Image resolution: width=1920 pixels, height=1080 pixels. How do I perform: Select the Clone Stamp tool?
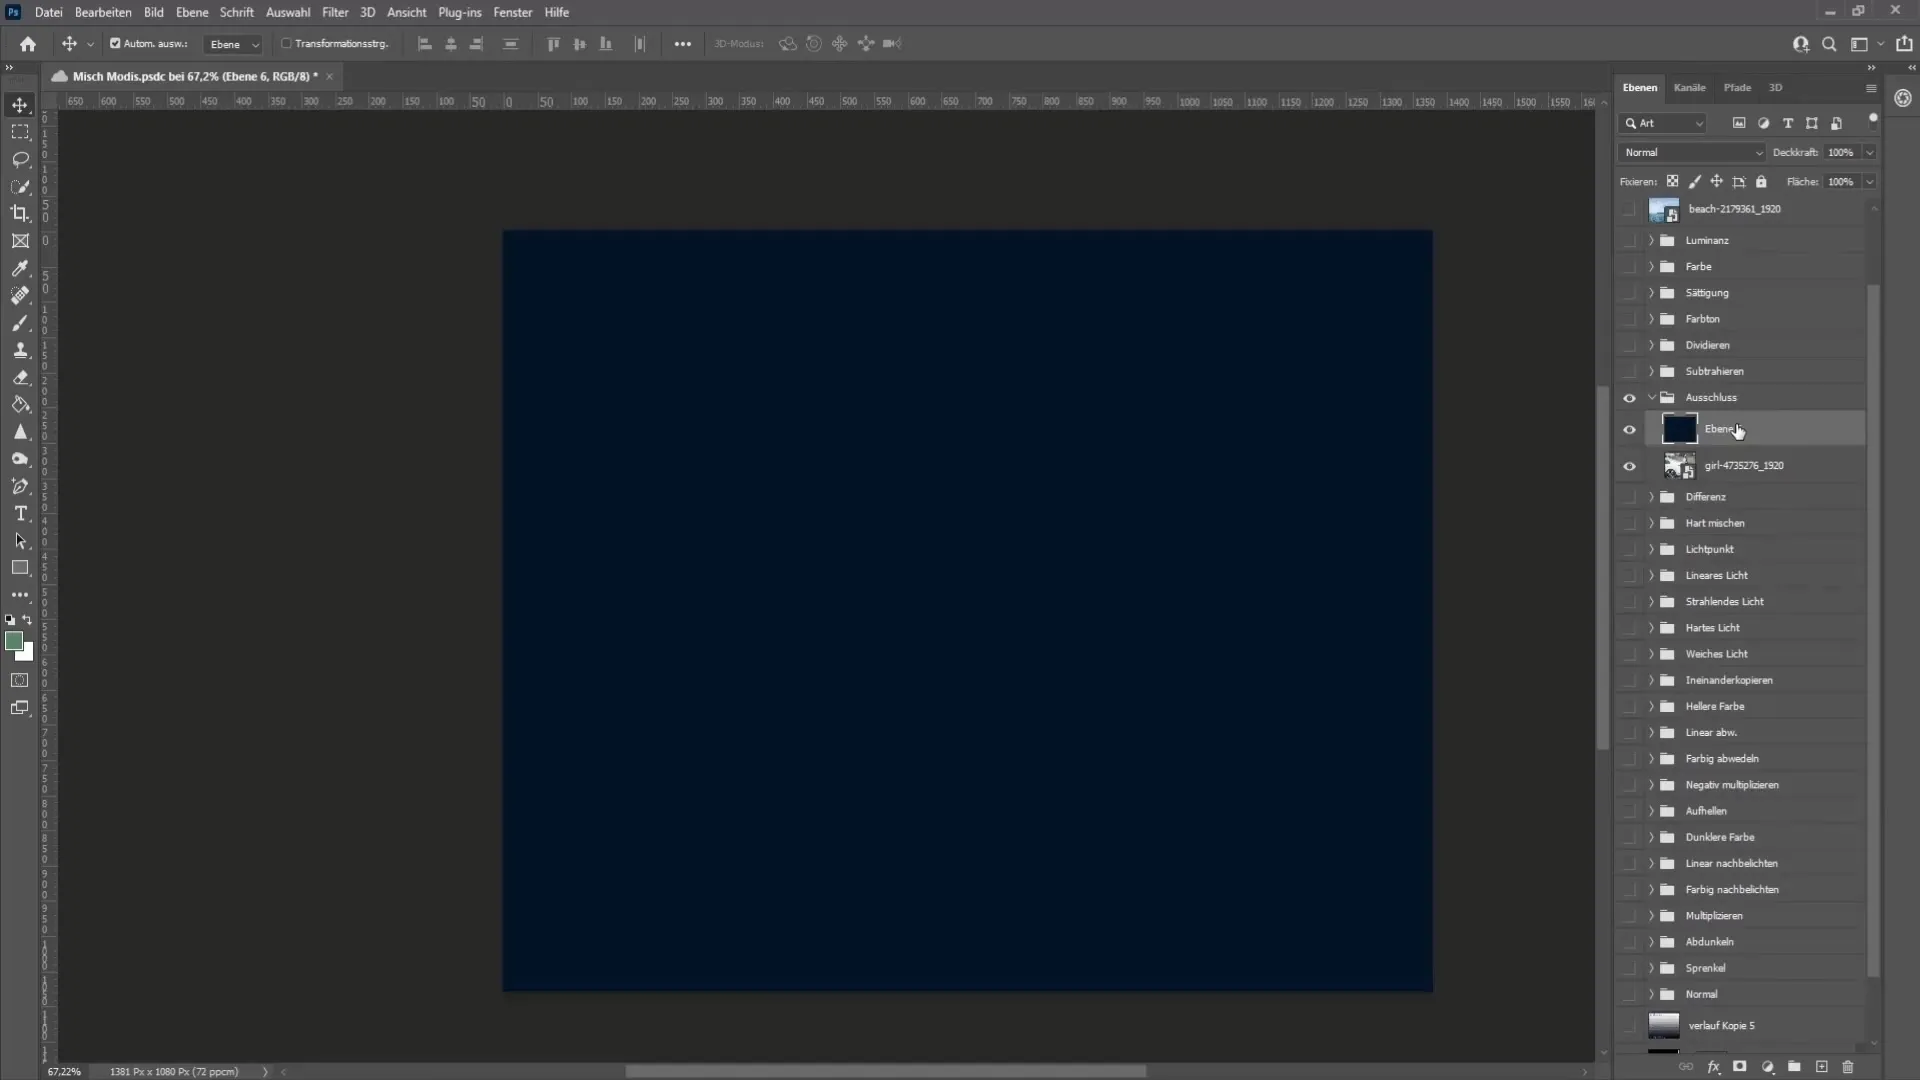point(20,351)
